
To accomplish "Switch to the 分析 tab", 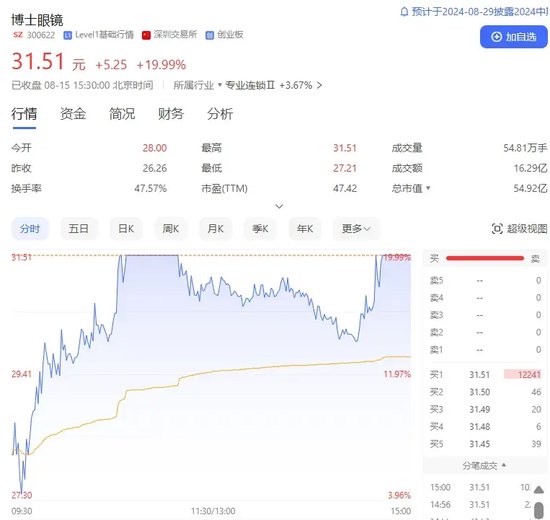I will (220, 114).
